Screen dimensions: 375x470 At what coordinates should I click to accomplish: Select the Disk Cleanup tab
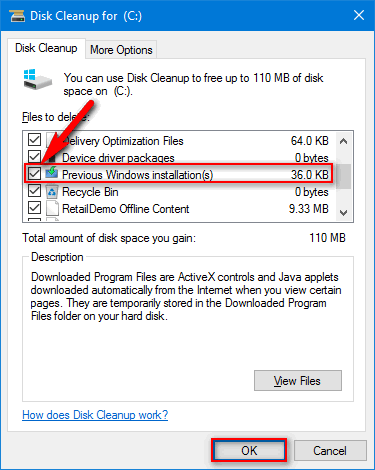coord(46,48)
